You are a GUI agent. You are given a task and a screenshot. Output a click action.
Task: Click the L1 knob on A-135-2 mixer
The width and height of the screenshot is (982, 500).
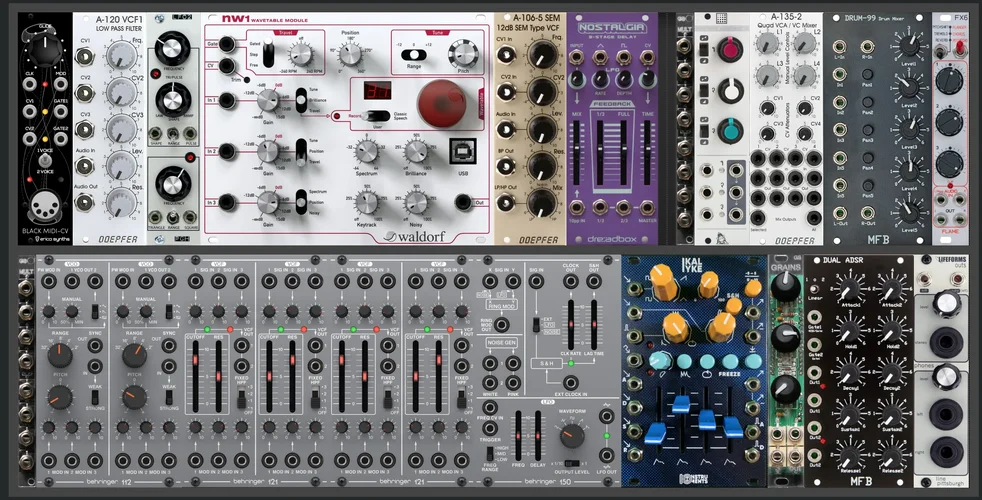[767, 43]
